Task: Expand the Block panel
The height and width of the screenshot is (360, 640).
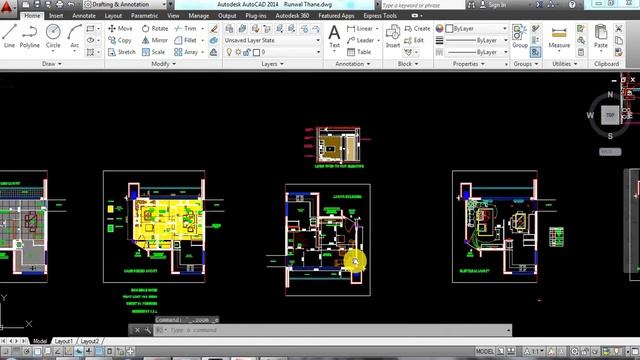Action: click(408, 64)
